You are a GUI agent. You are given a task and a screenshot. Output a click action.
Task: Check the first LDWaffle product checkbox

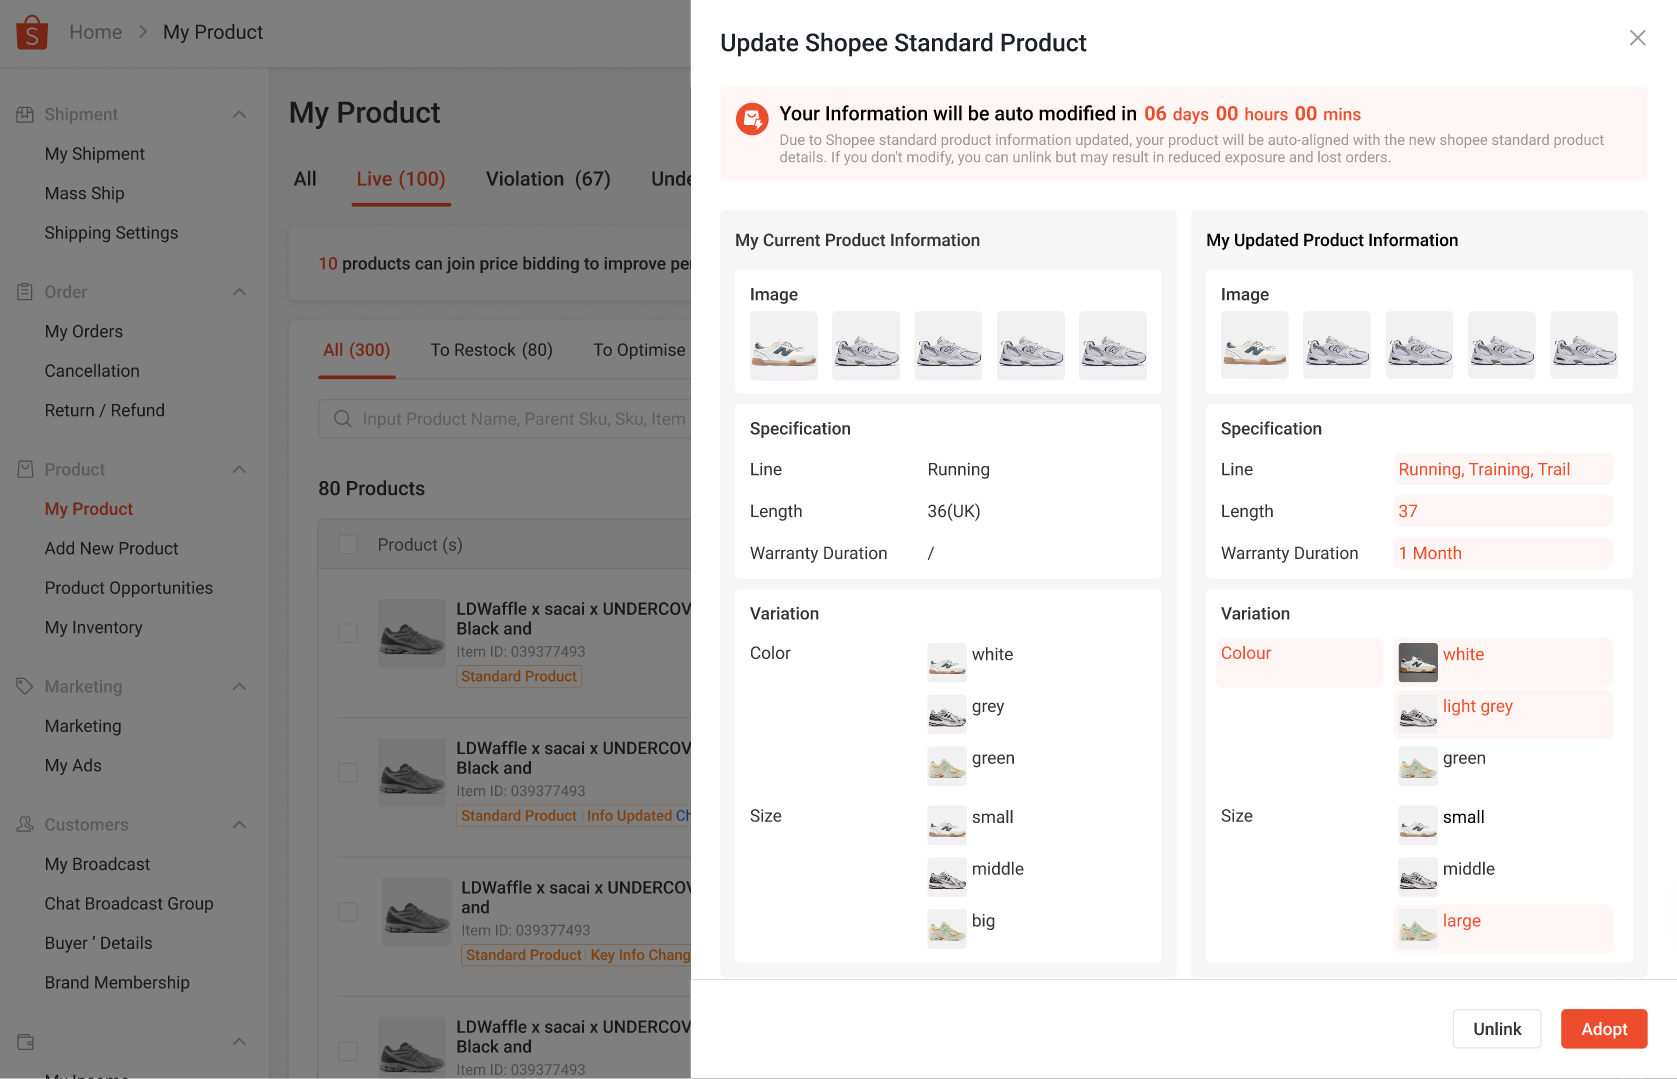point(348,633)
